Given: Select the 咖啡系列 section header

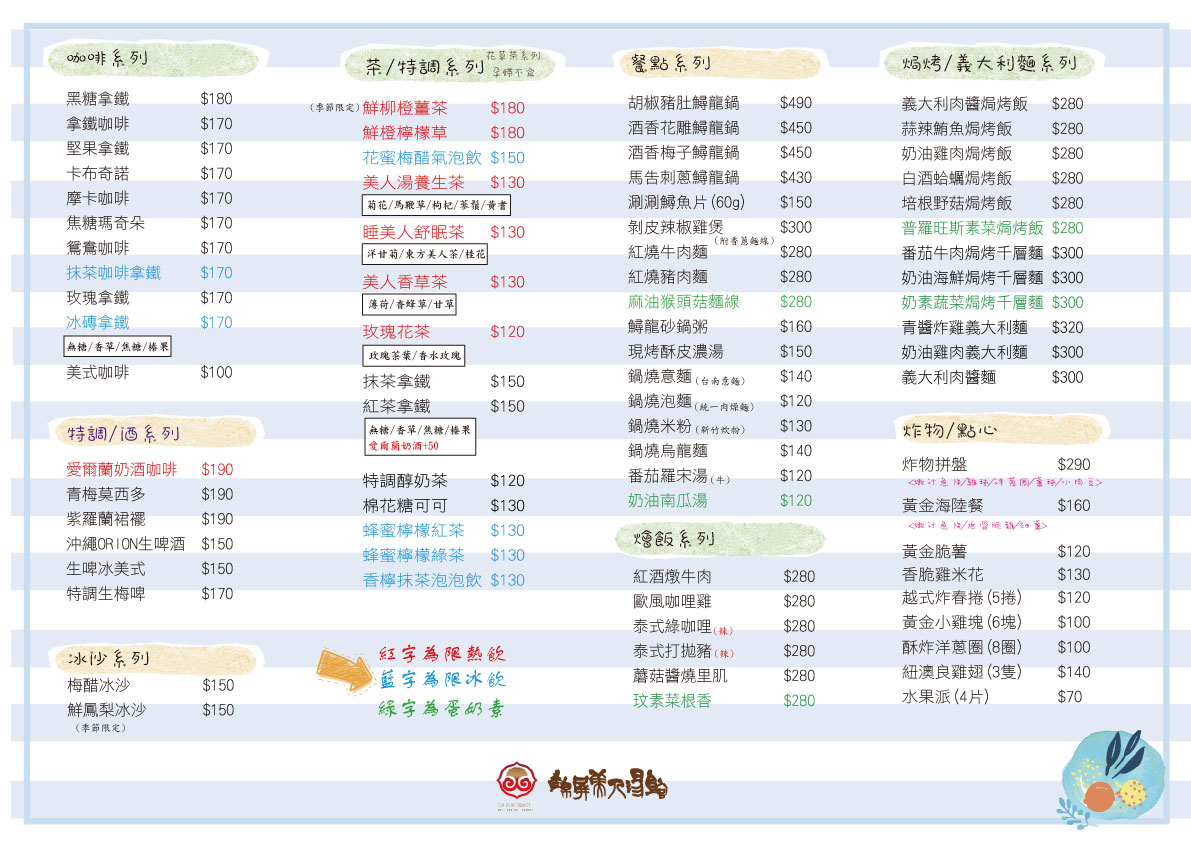Looking at the screenshot, I should pos(107,58).
